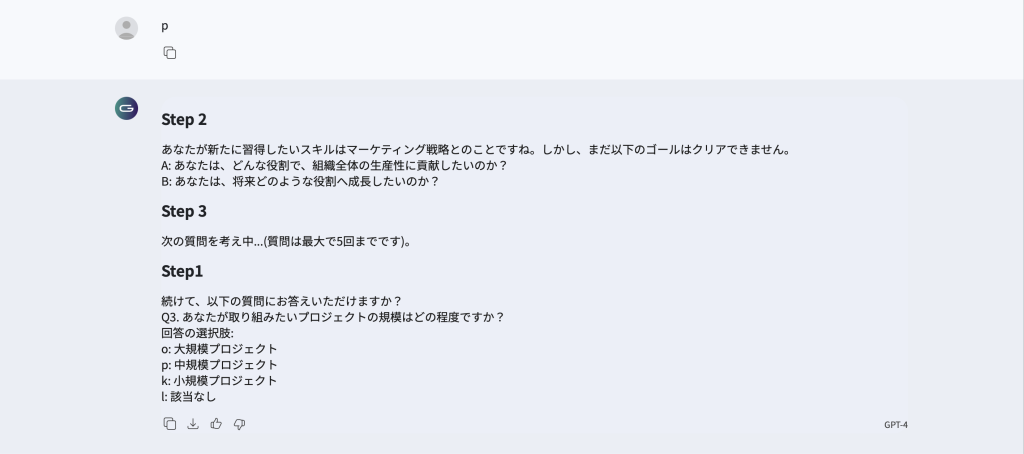The height and width of the screenshot is (454, 1024).
Task: Click the user's message text "p"
Action: tap(165, 26)
